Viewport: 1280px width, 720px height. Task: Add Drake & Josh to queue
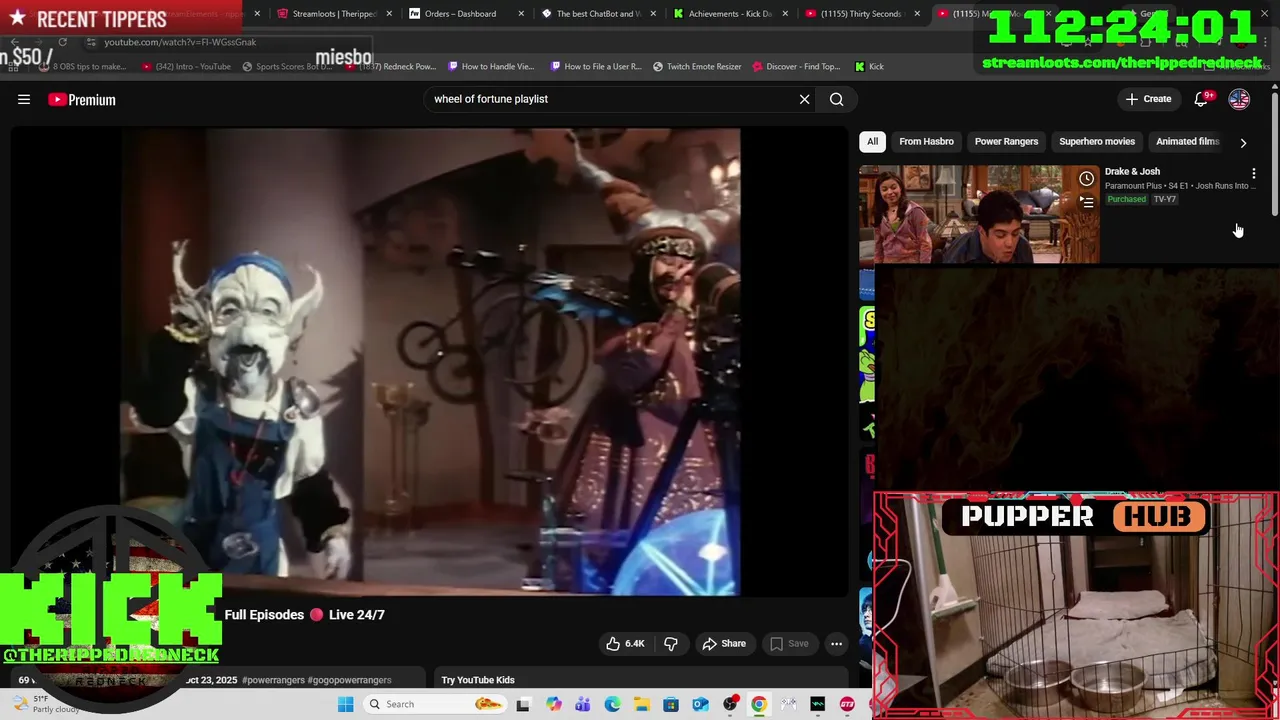1087,202
